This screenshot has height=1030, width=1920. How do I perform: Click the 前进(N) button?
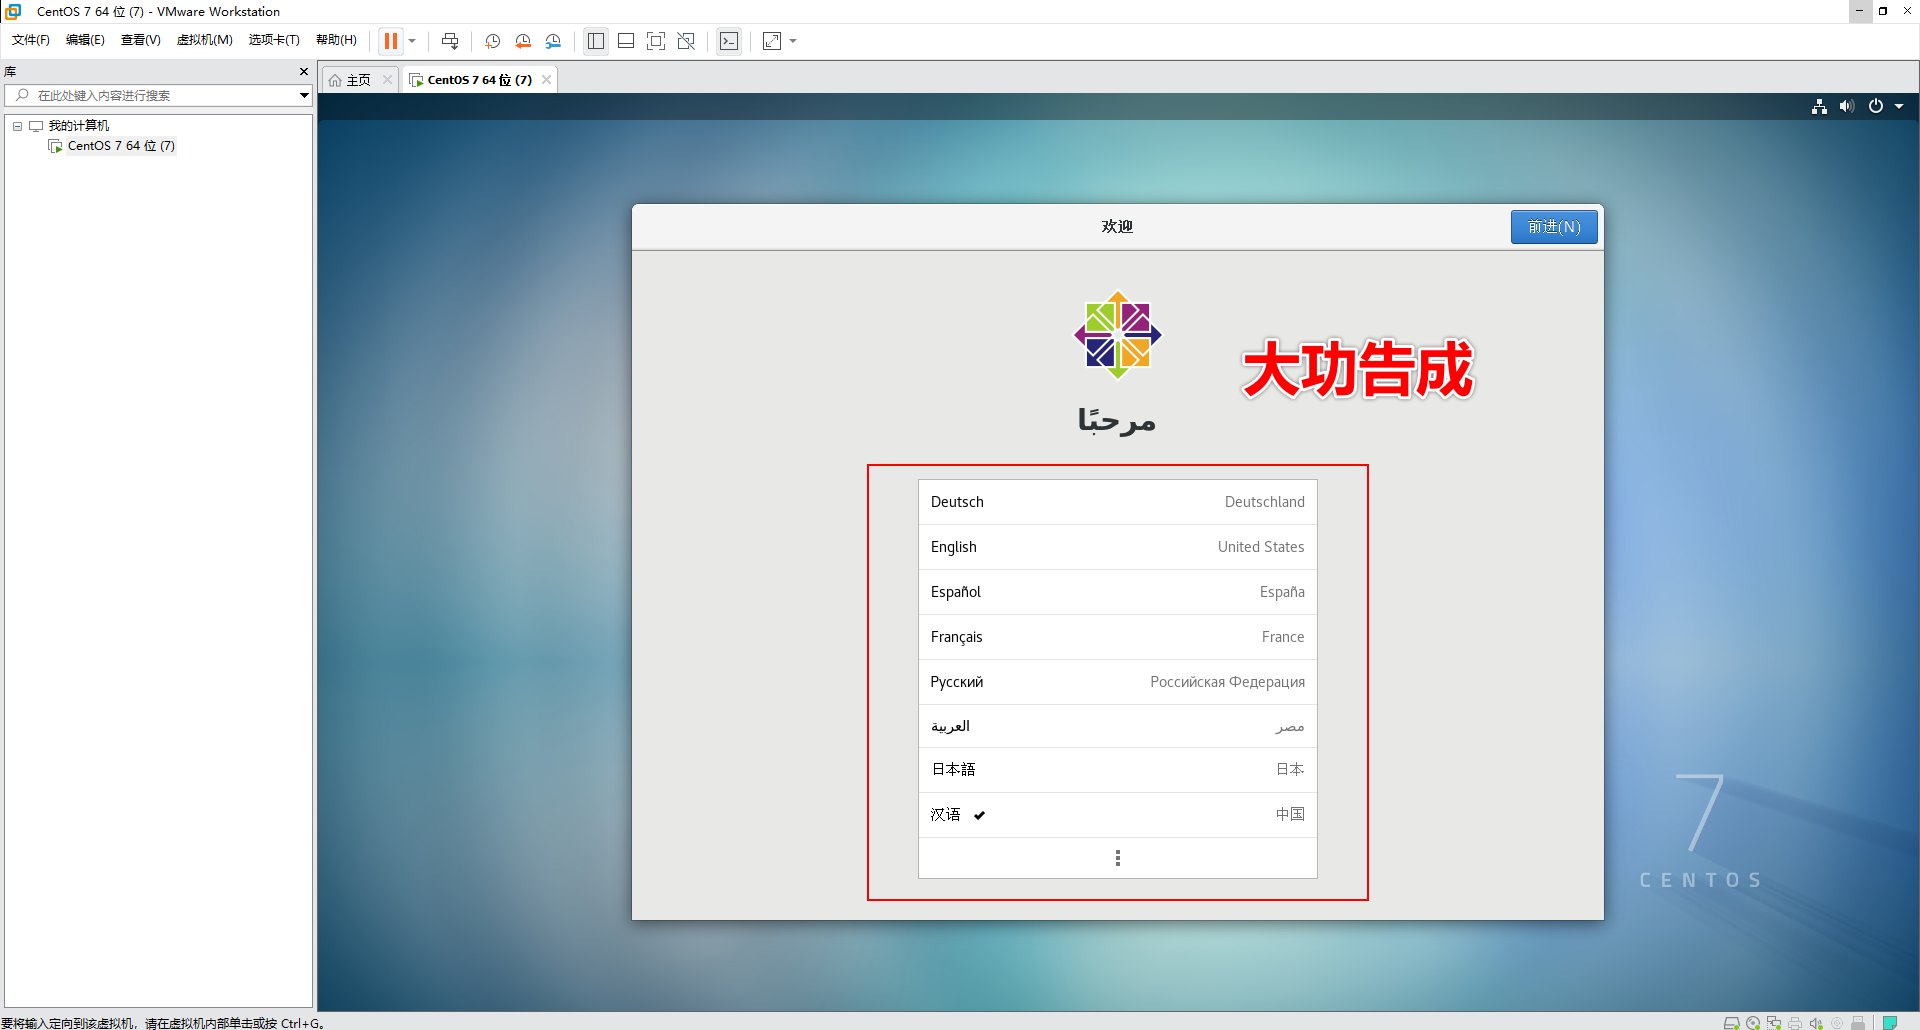[x=1554, y=227]
